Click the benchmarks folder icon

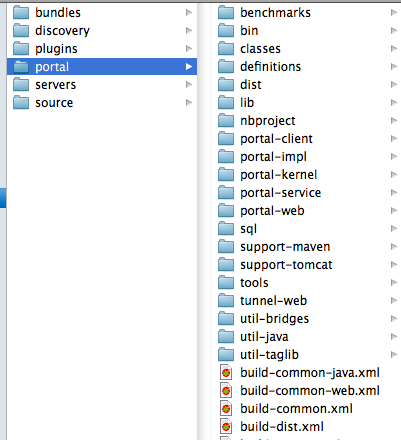click(x=226, y=13)
